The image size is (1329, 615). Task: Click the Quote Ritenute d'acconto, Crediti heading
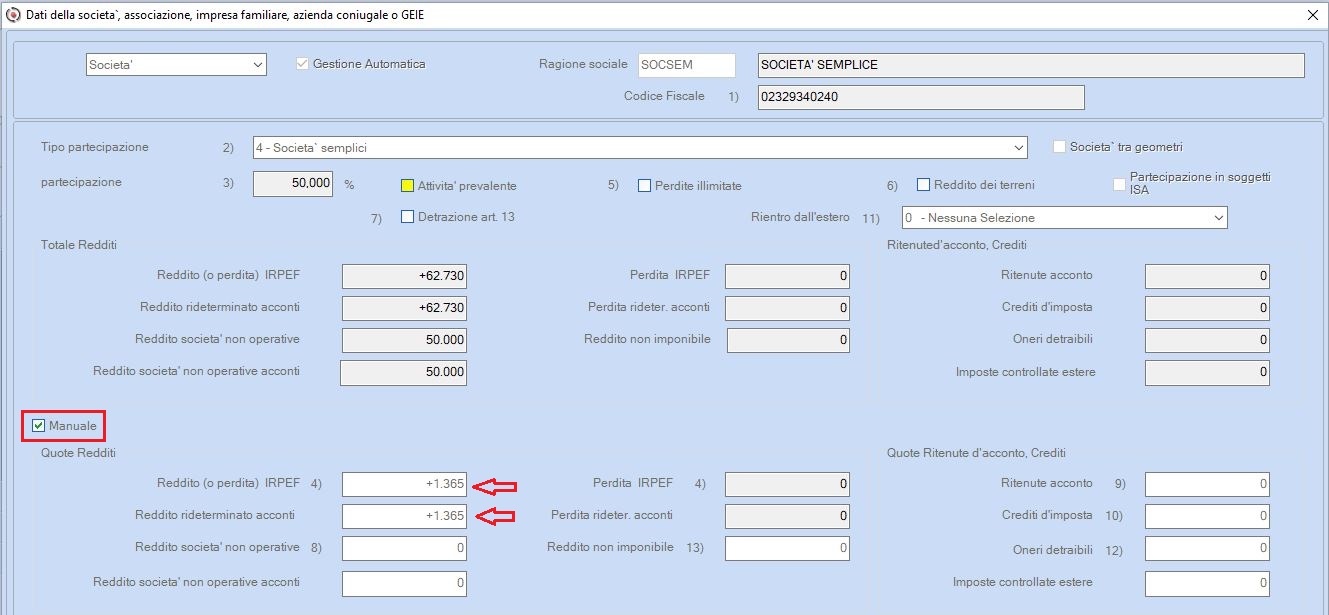[976, 453]
